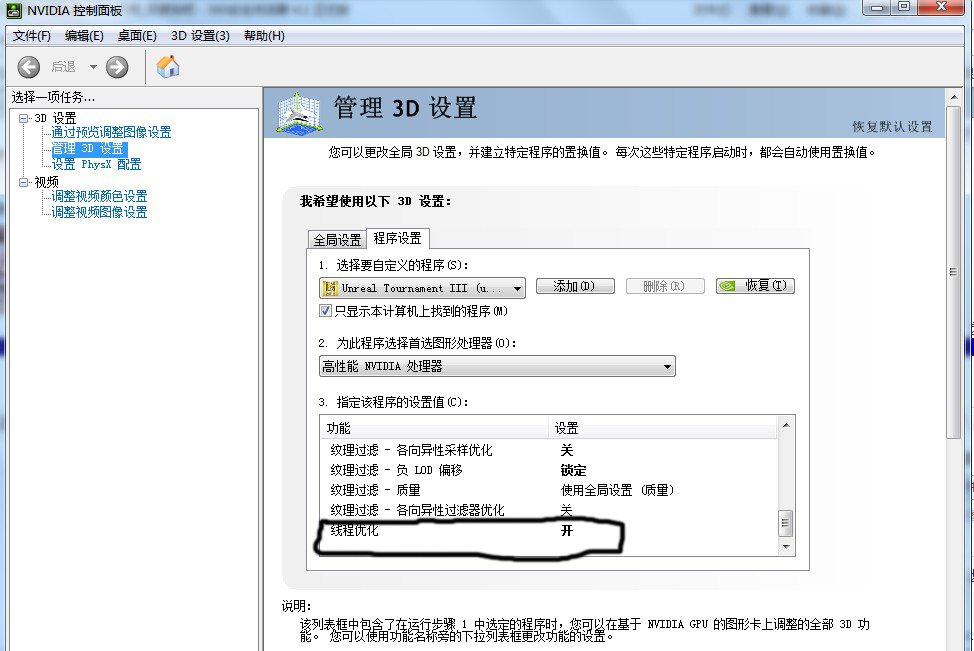Select the 线程优化 row
This screenshot has height=651, width=974.
[548, 530]
